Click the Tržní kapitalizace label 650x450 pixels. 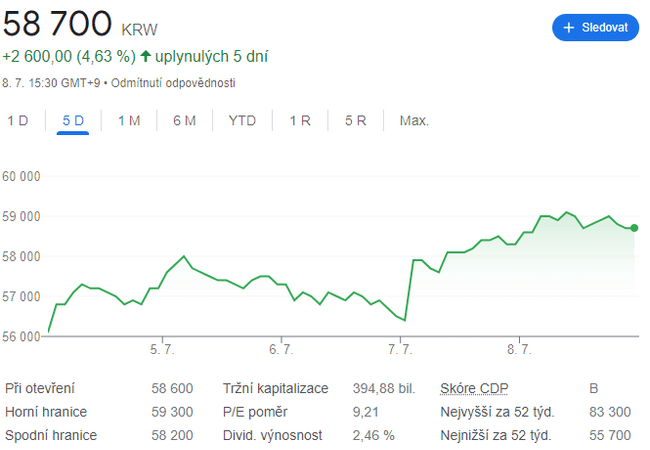pyautogui.click(x=275, y=388)
